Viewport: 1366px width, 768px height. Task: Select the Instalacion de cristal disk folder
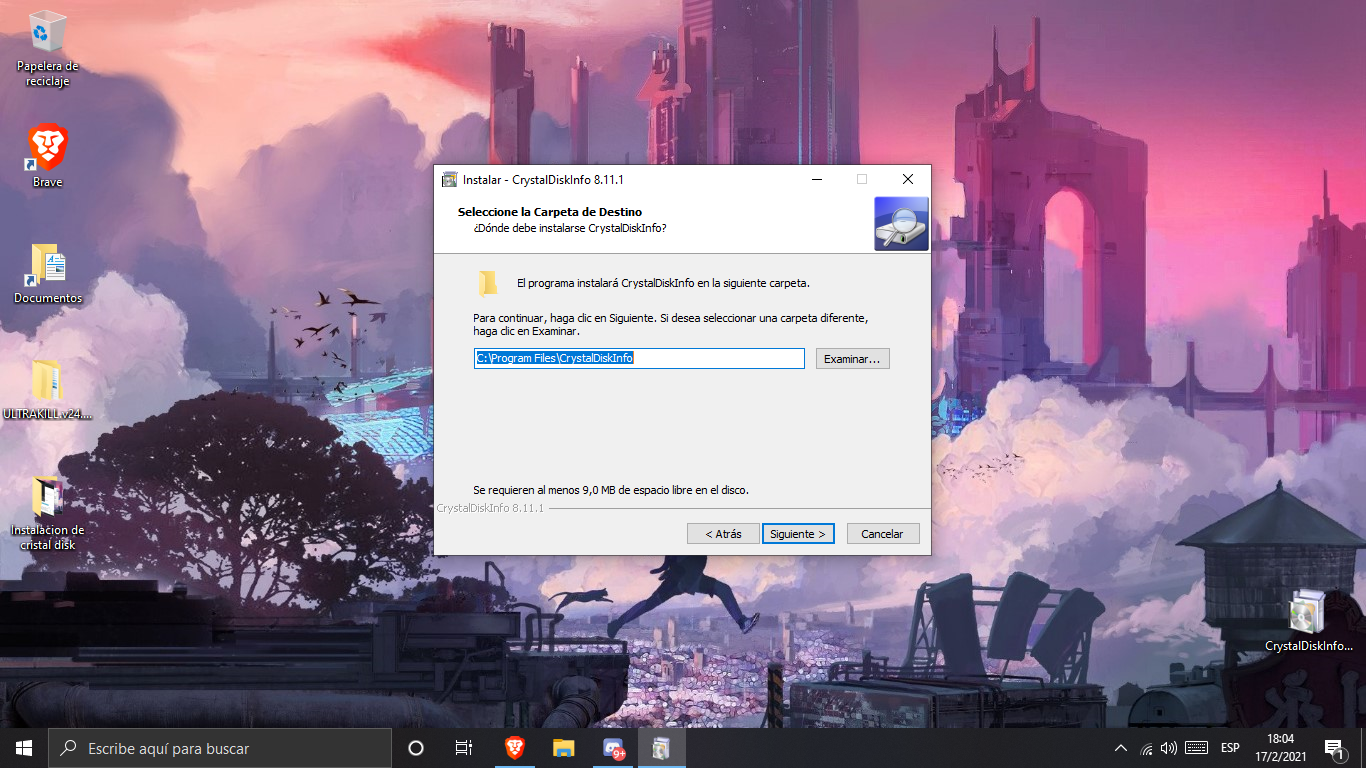coord(47,513)
